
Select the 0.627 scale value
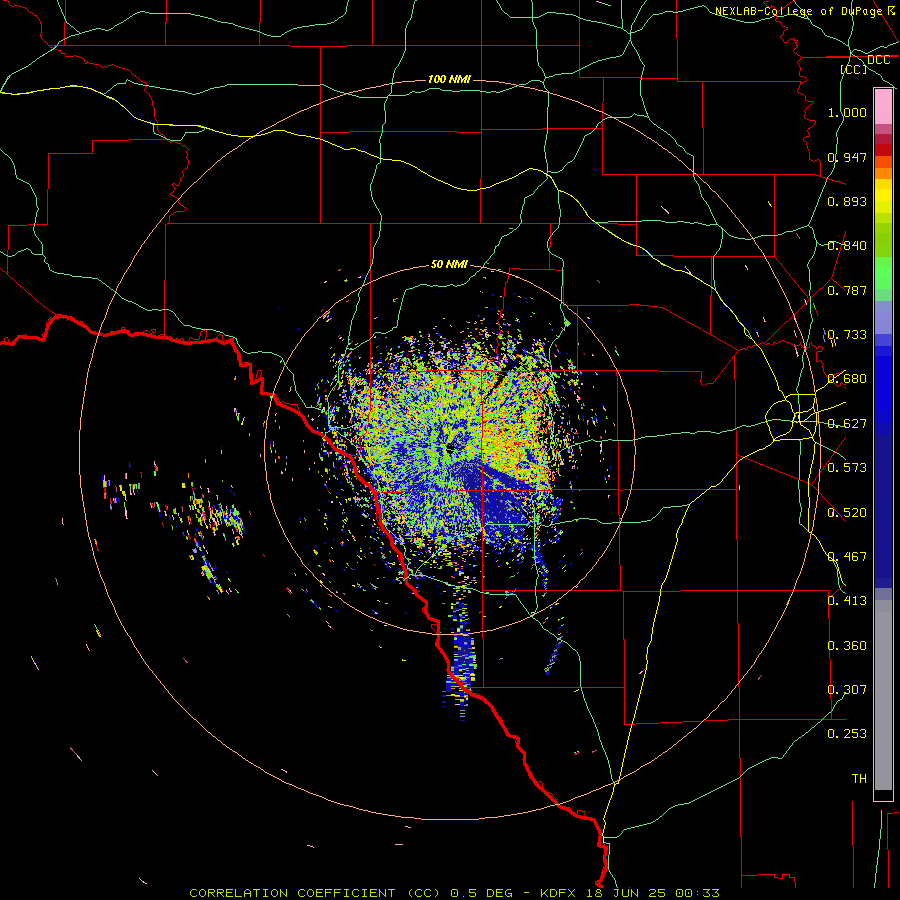click(847, 424)
